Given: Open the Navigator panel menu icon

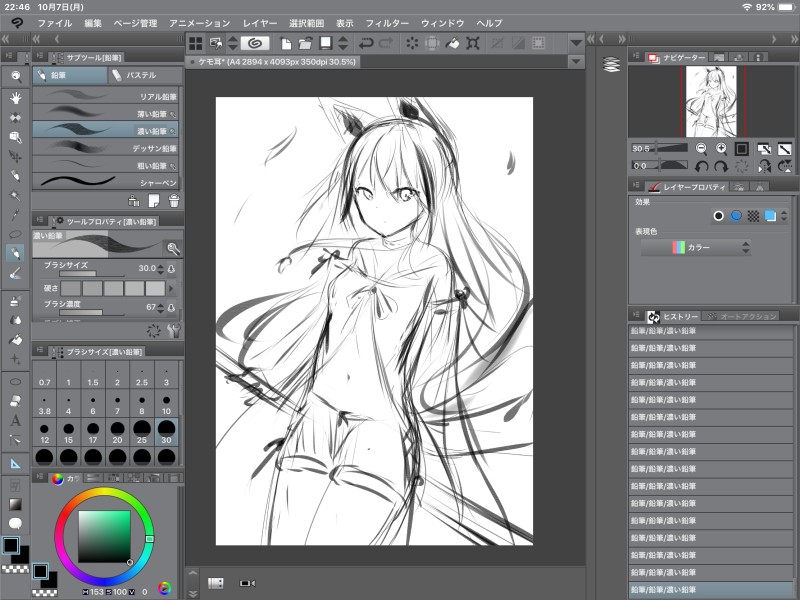Looking at the screenshot, I should pos(635,56).
